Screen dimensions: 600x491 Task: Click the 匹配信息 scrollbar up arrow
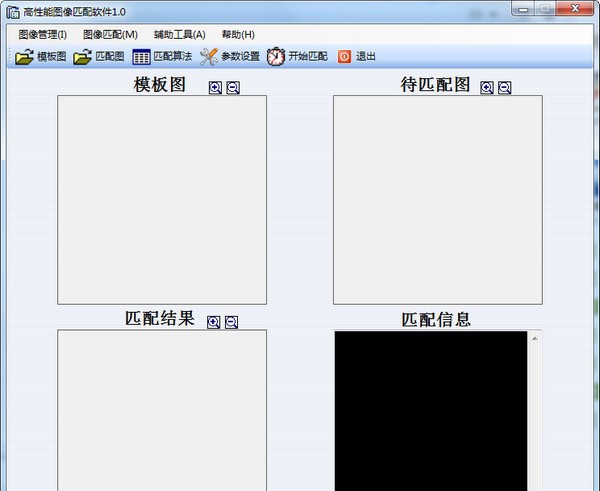535,339
